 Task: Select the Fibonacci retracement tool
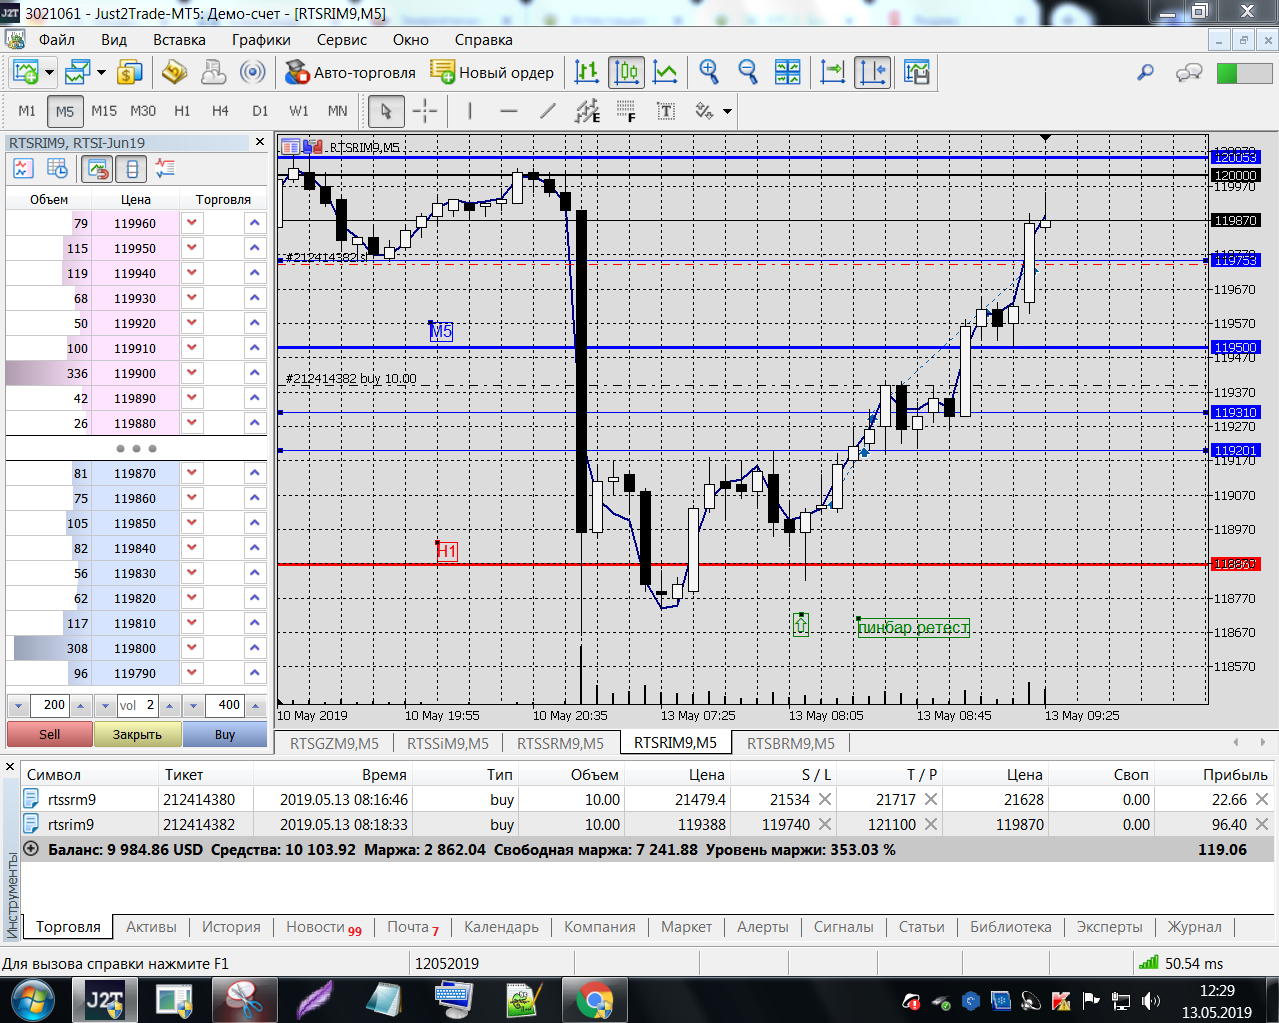click(626, 111)
